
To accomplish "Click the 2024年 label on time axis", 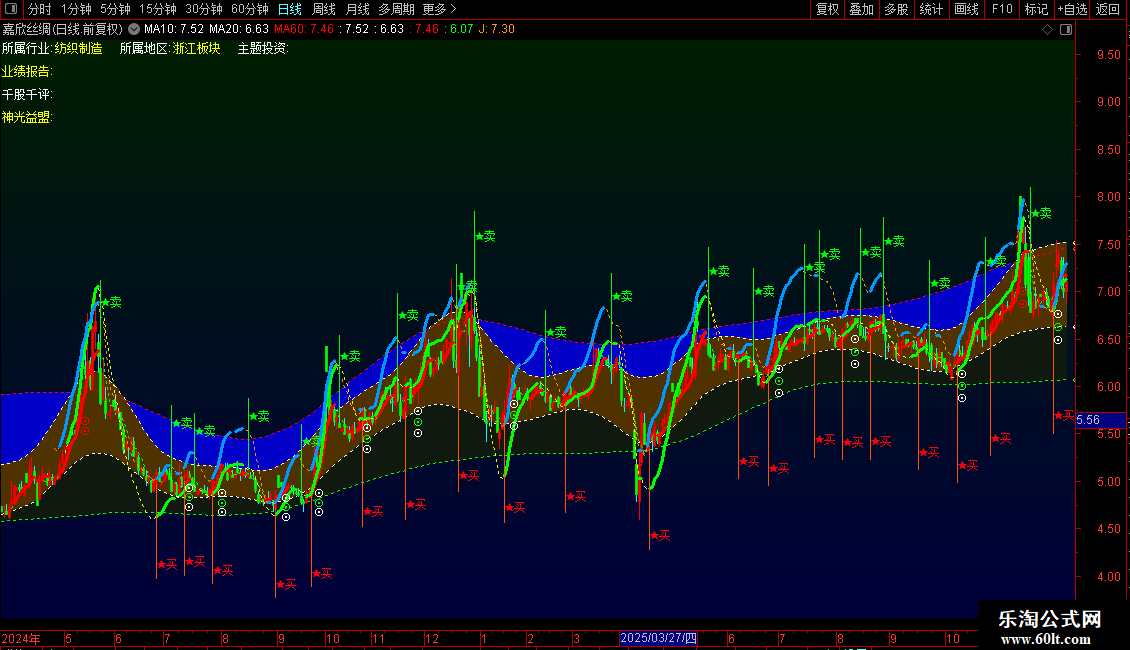I will 21,638.
